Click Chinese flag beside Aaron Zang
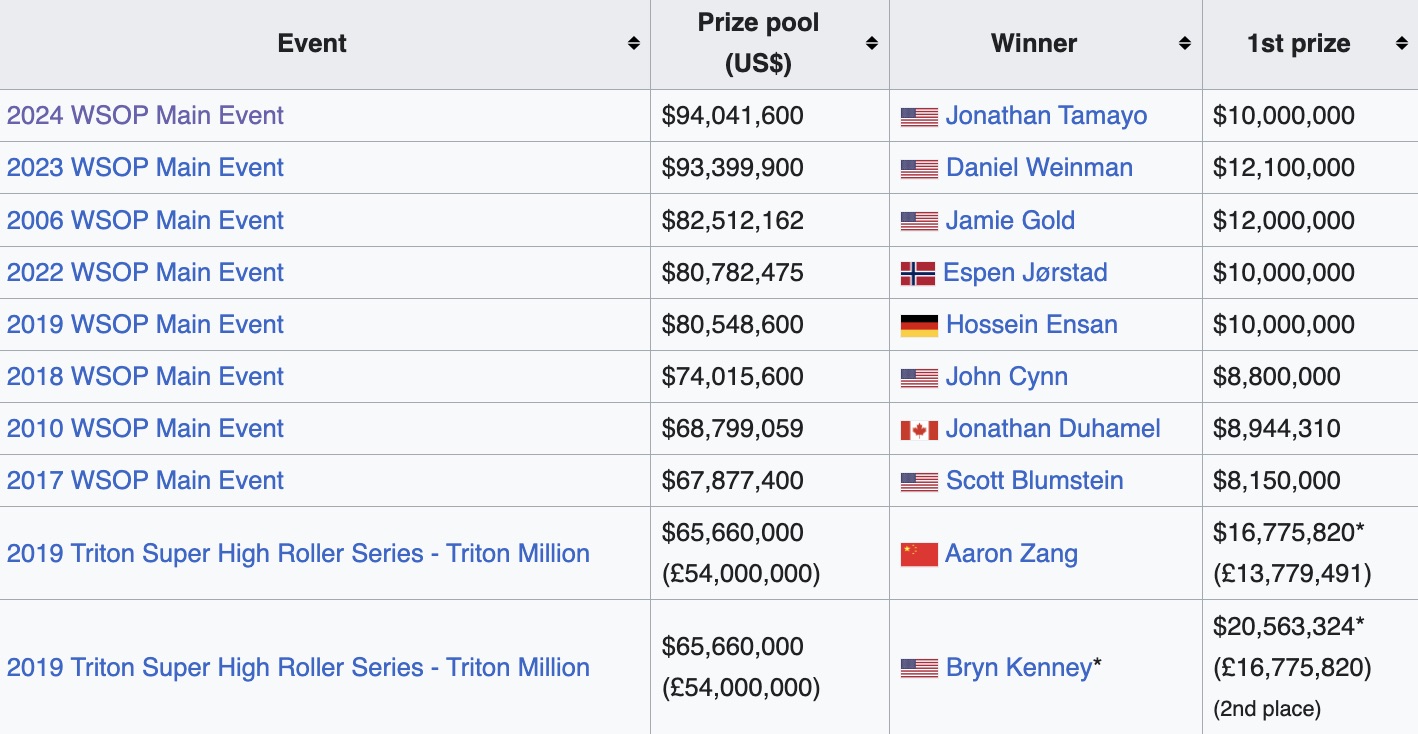 919,555
